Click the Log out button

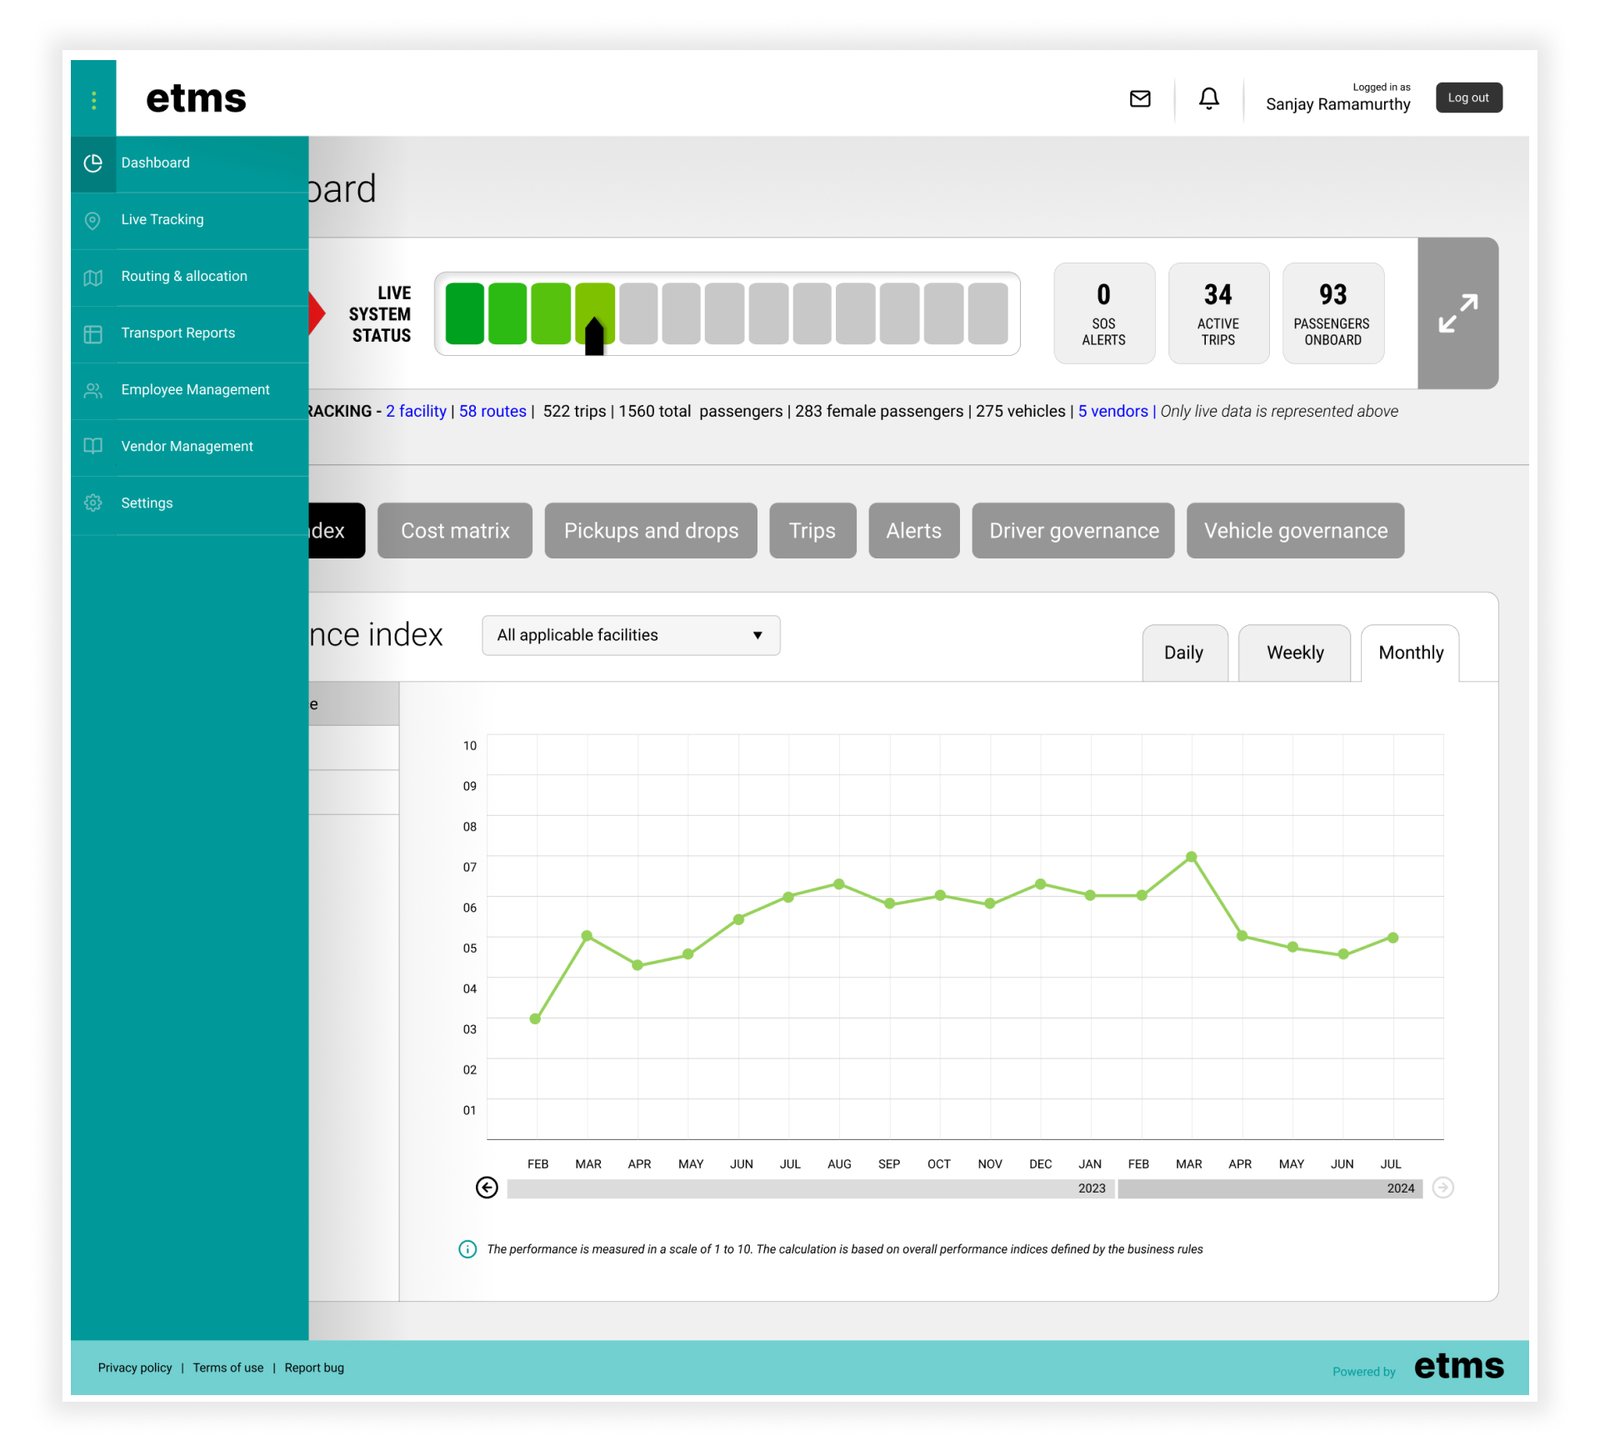[x=1468, y=98]
